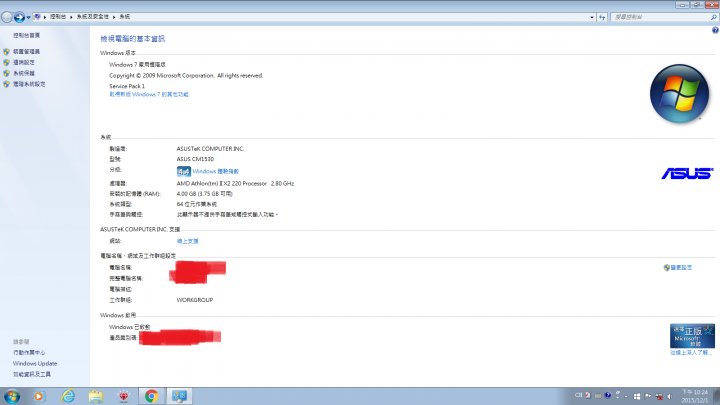Click the CH input language indicator
The image size is (720, 405).
(x=579, y=395)
